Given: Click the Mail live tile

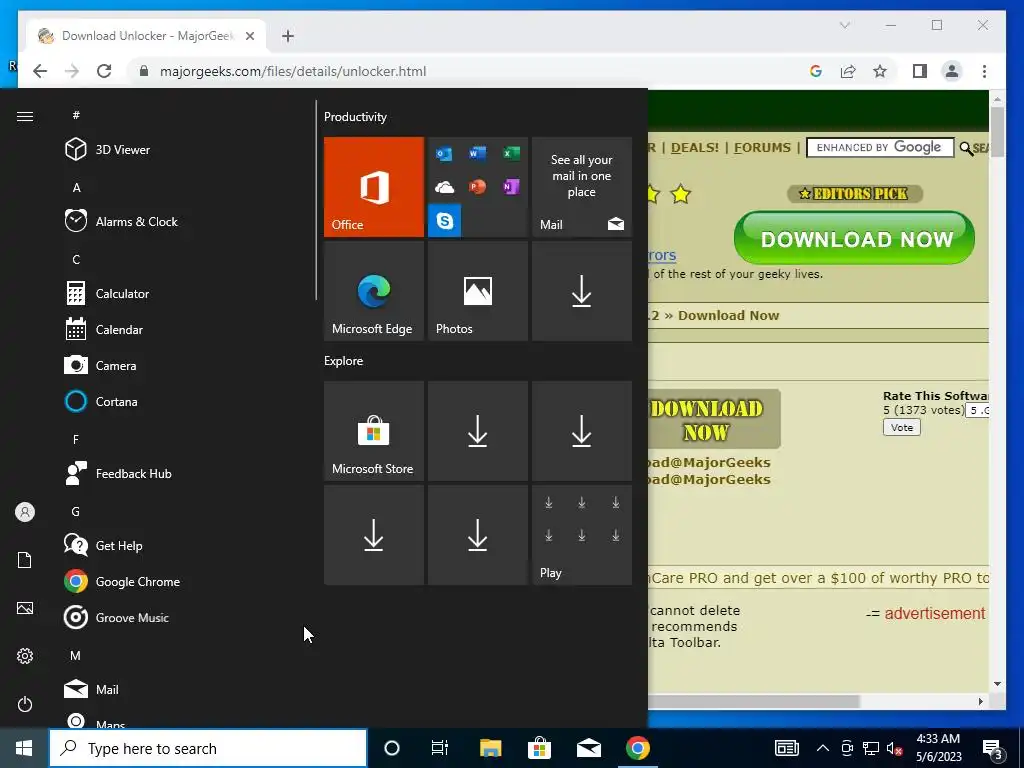Looking at the screenshot, I should (582, 187).
